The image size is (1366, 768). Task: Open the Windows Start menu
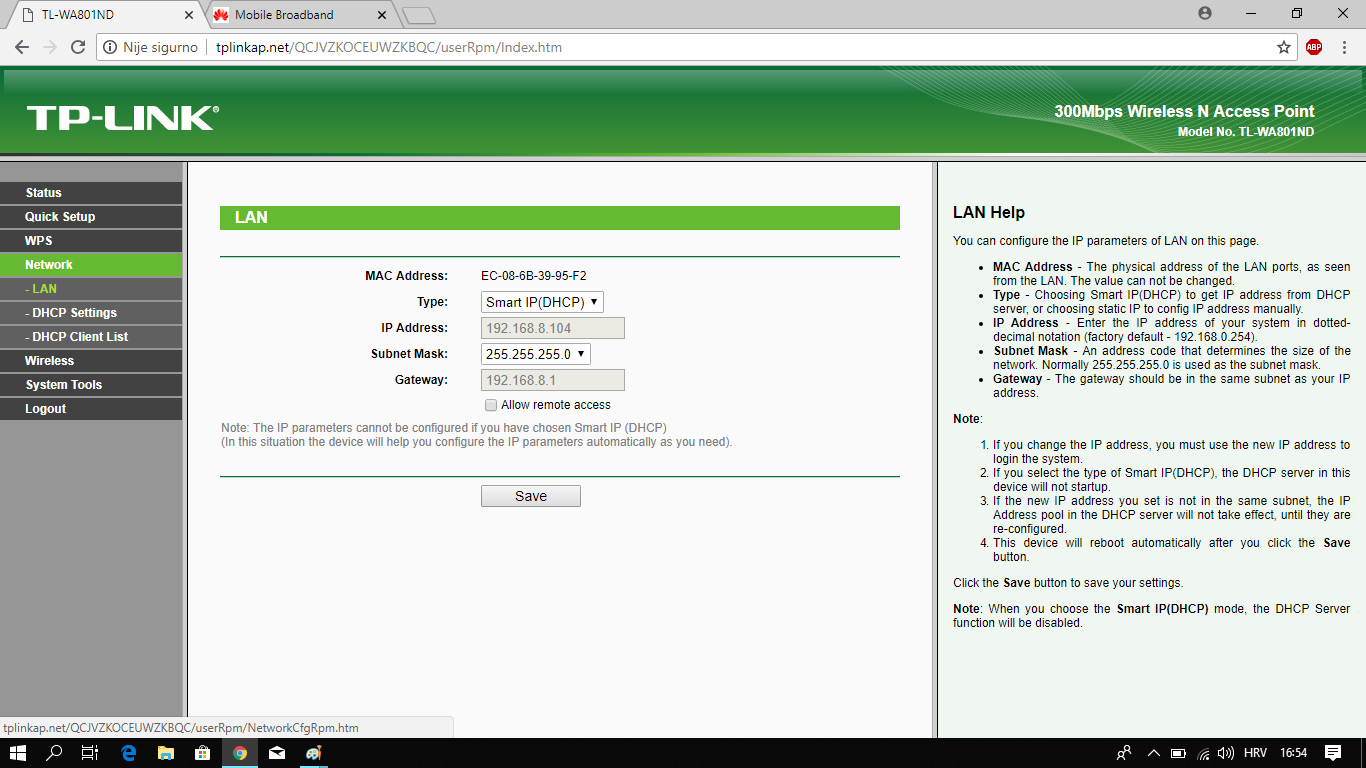point(19,753)
